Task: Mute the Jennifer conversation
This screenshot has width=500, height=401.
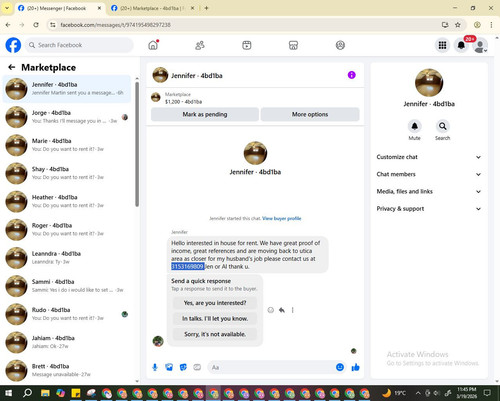Action: (x=414, y=126)
